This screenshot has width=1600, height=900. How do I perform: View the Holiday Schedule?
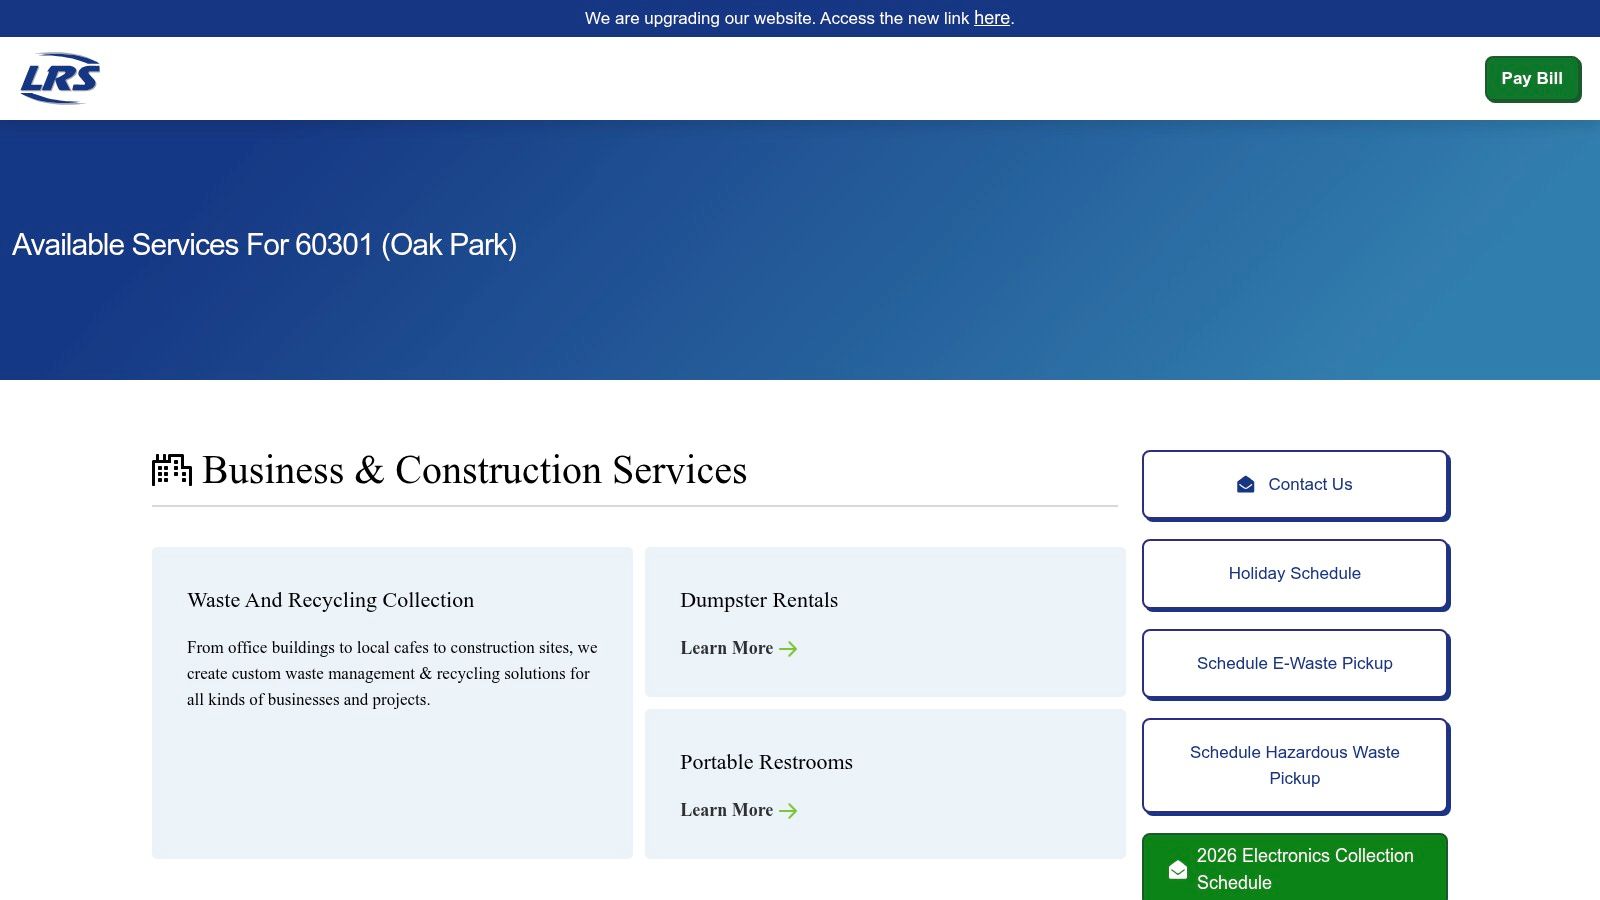click(x=1295, y=574)
